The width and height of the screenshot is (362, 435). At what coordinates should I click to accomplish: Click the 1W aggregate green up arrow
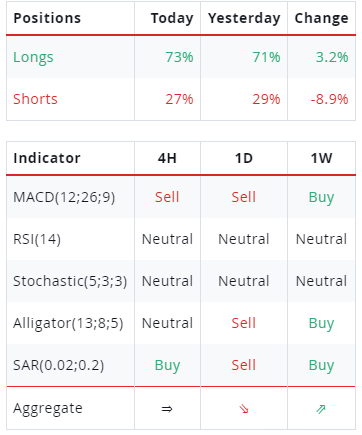pyautogui.click(x=321, y=409)
